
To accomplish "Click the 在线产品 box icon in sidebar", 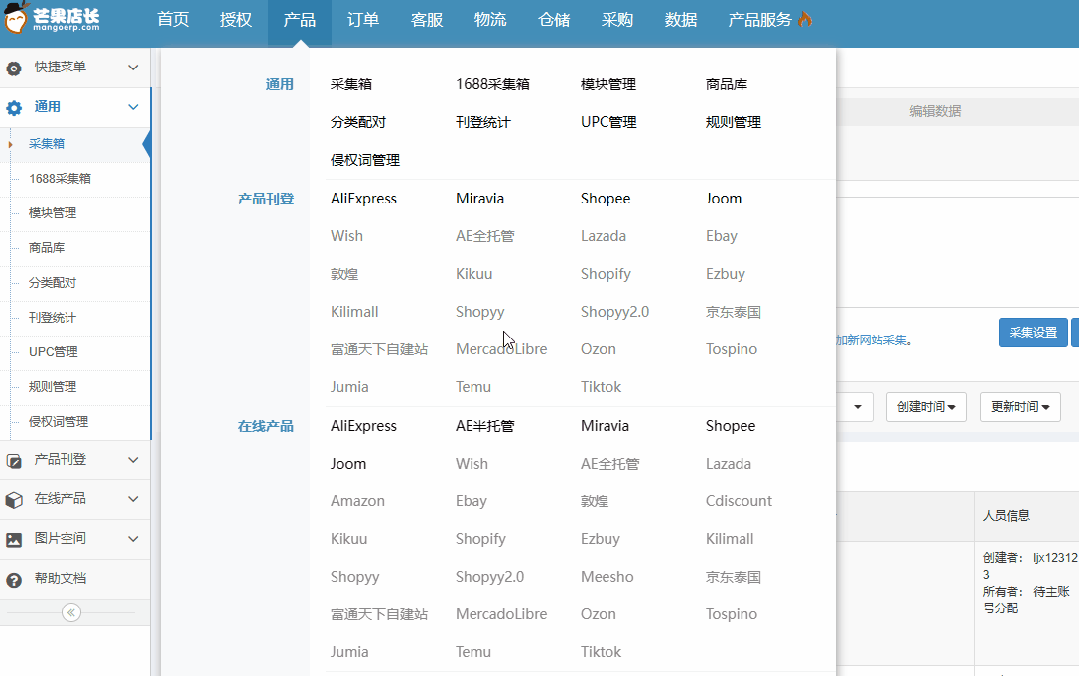I will click(x=14, y=500).
